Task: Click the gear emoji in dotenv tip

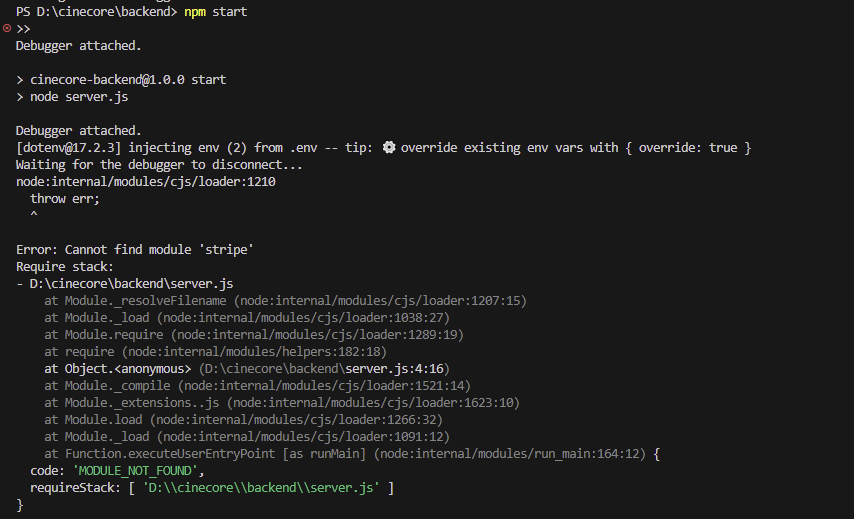Action: (388, 147)
